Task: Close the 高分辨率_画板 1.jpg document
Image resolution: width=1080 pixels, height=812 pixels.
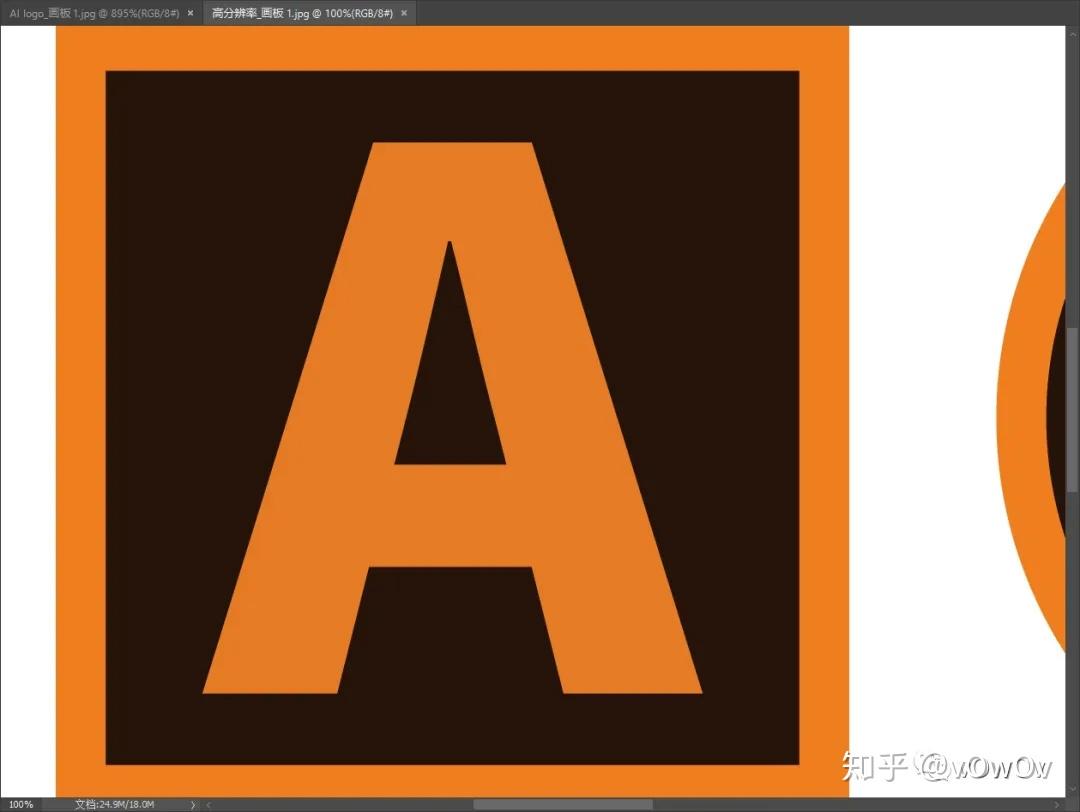Action: click(x=403, y=13)
